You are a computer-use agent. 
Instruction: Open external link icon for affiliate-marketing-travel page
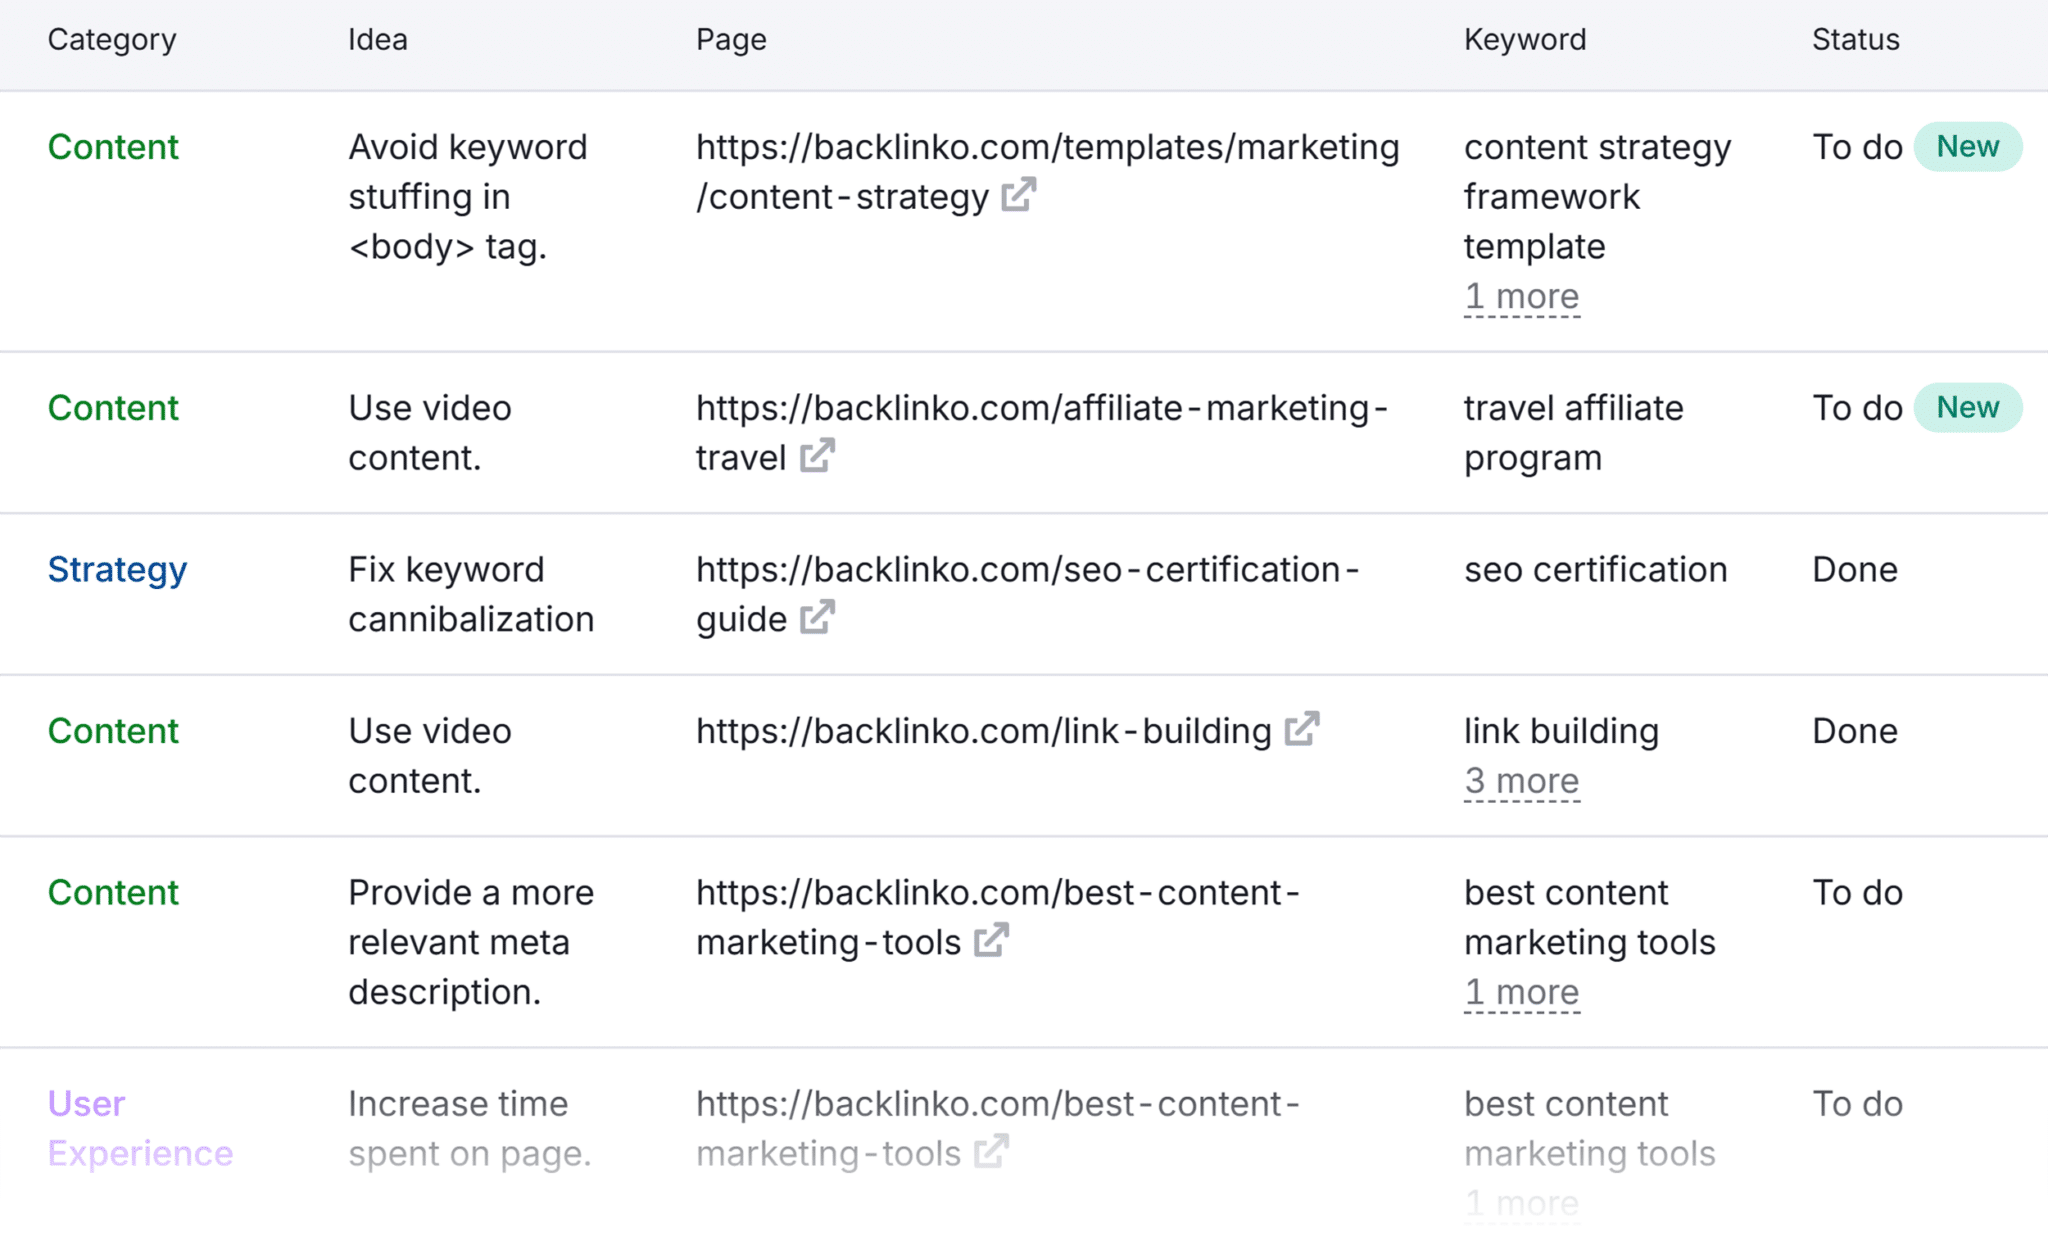point(817,456)
